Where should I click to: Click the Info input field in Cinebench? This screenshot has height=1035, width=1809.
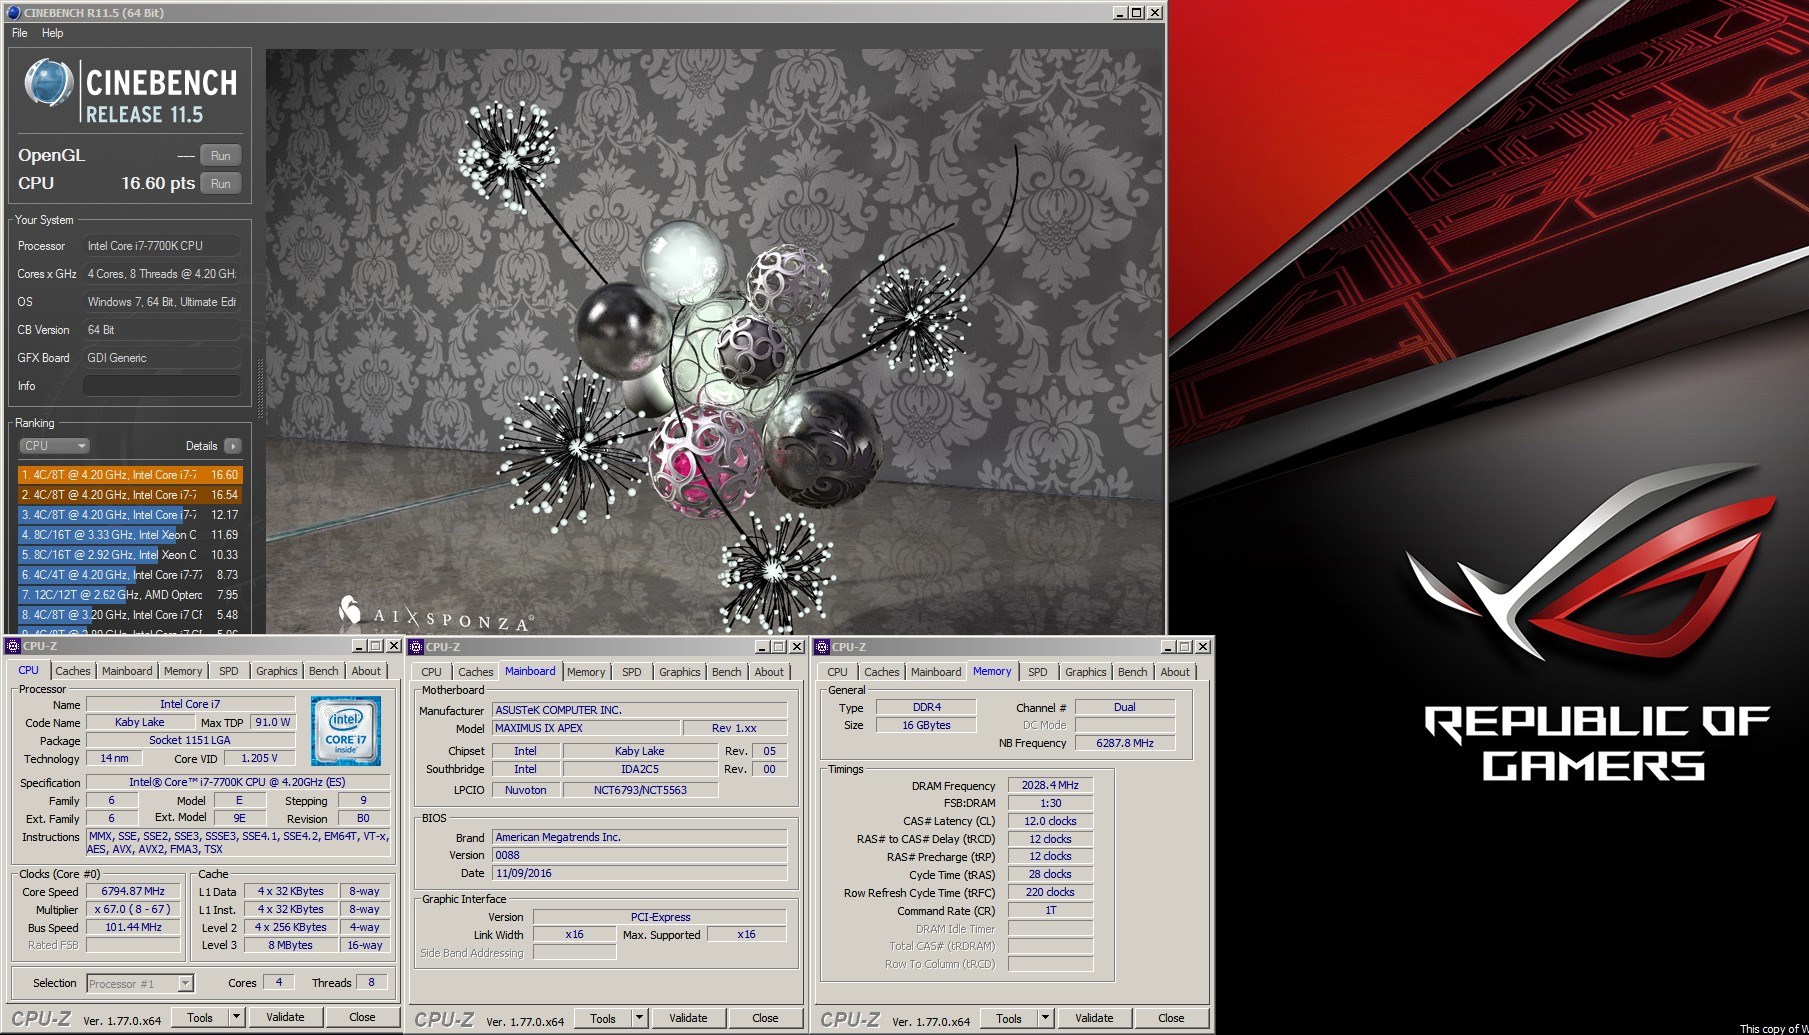point(162,386)
